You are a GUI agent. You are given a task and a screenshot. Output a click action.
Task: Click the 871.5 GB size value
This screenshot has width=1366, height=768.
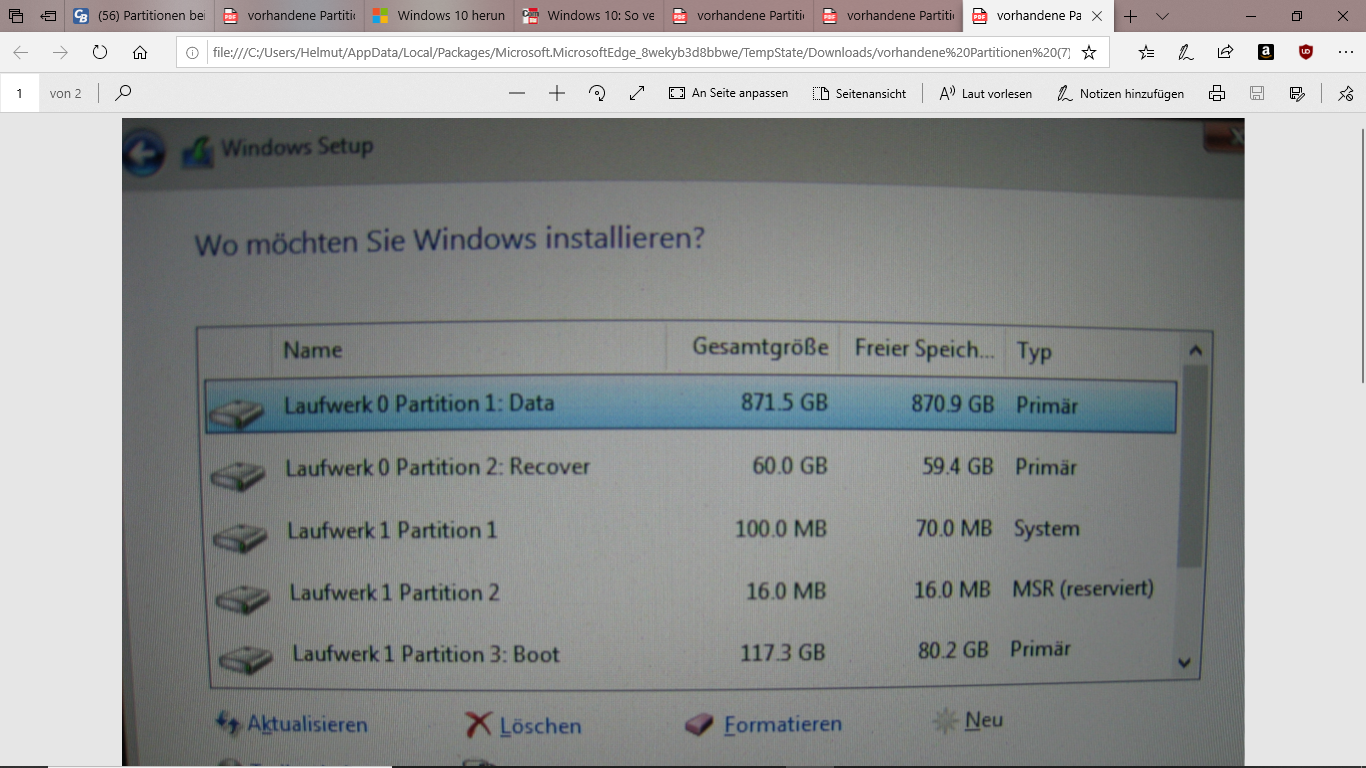coord(784,402)
